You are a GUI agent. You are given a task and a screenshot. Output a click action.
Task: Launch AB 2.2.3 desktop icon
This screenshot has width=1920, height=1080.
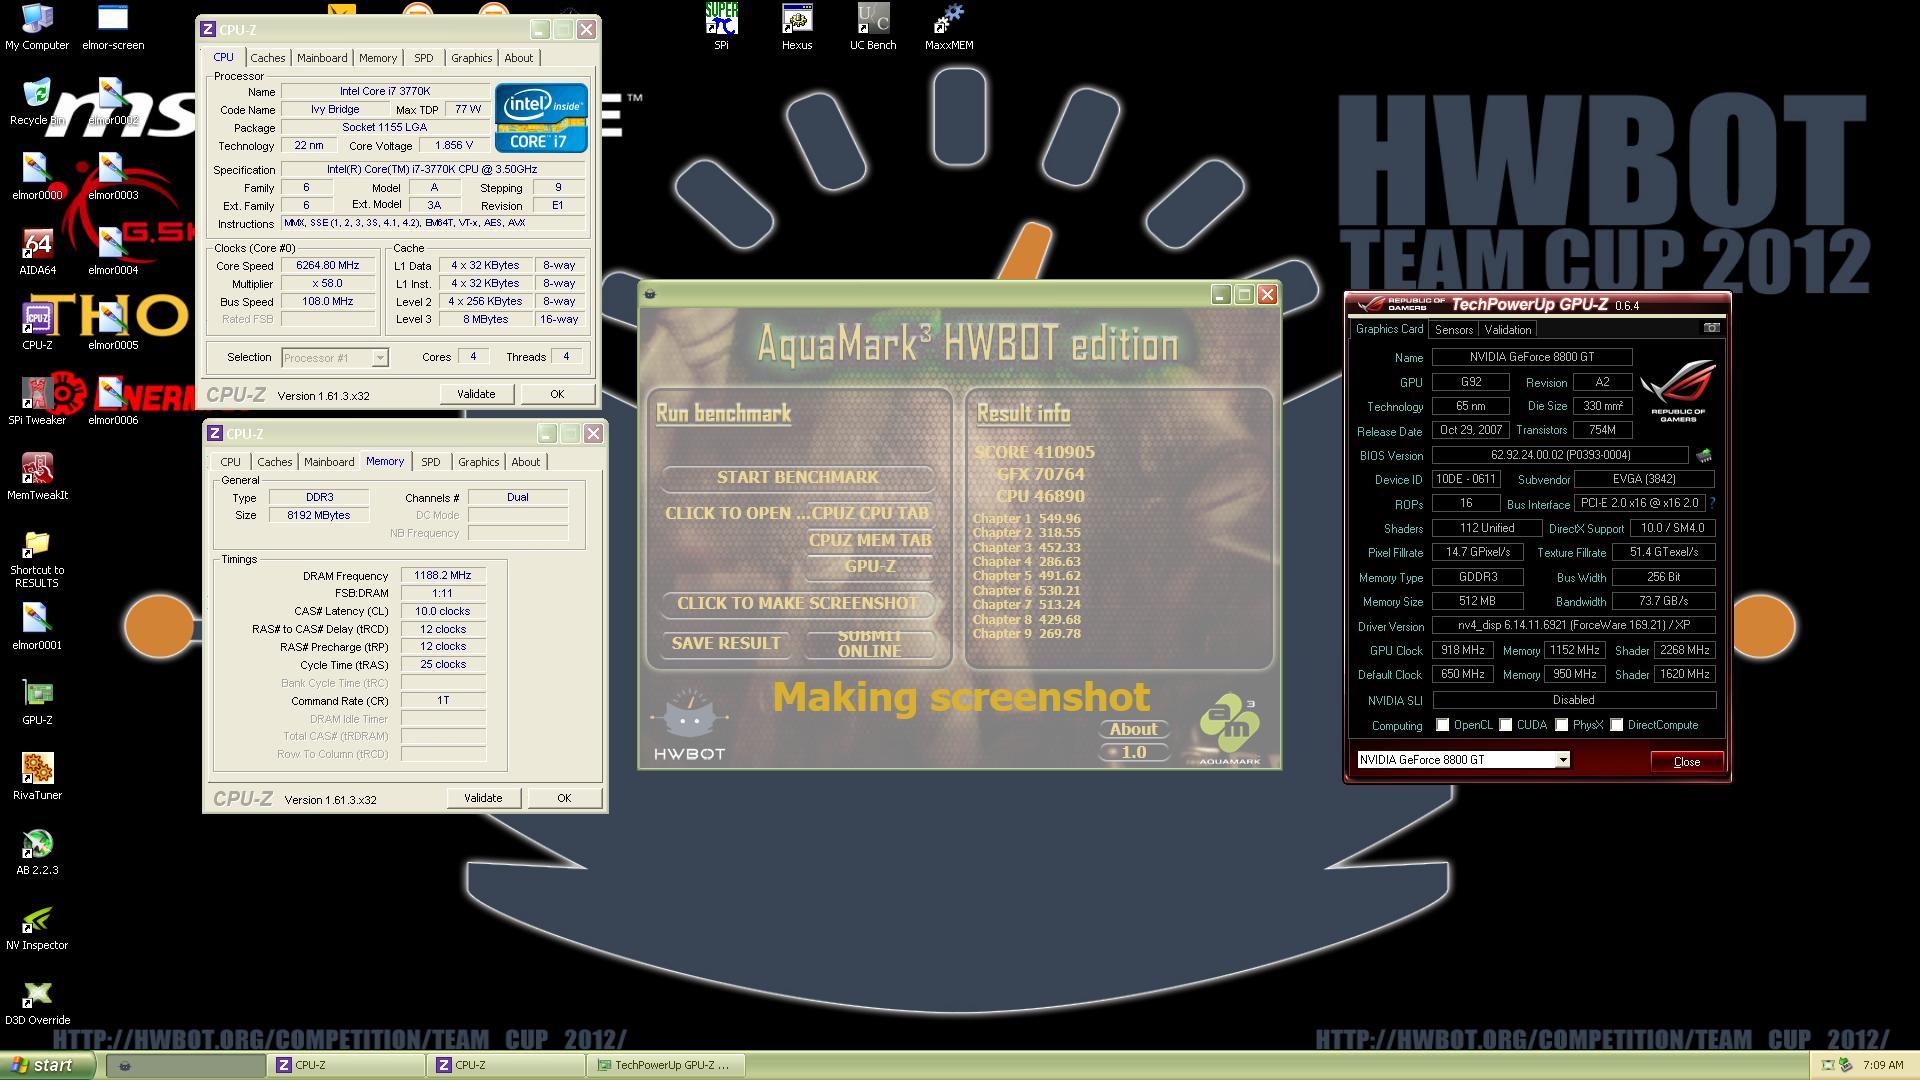(x=37, y=851)
